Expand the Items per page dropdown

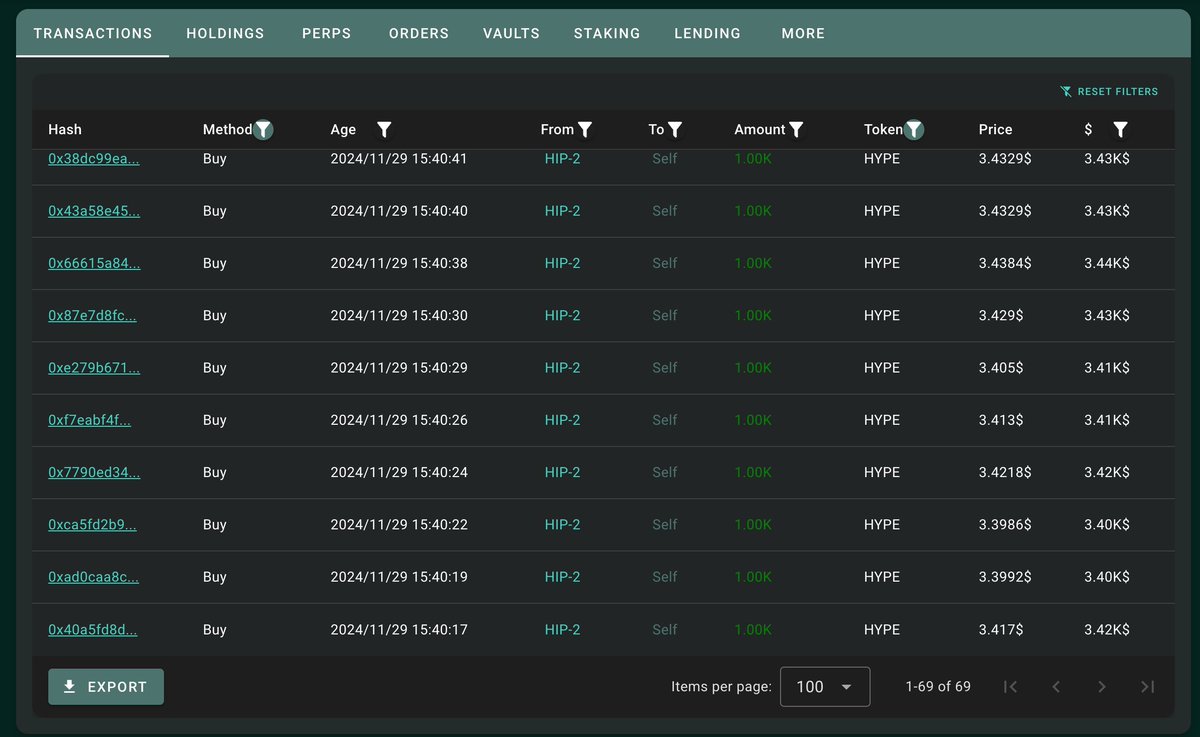pyautogui.click(x=825, y=687)
